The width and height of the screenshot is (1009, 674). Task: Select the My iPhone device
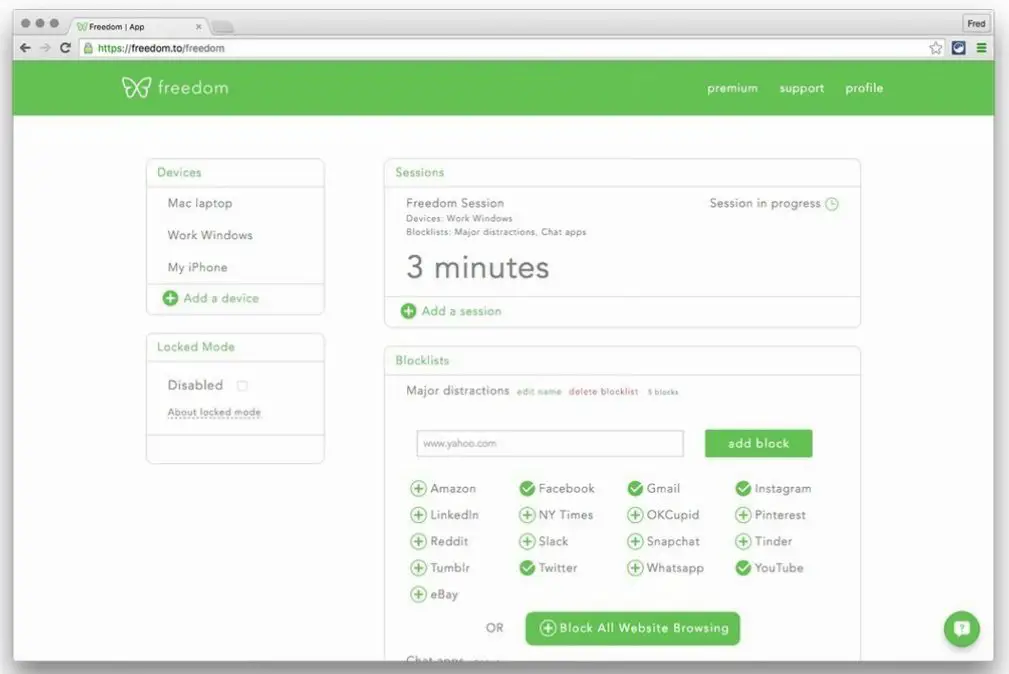point(198,267)
